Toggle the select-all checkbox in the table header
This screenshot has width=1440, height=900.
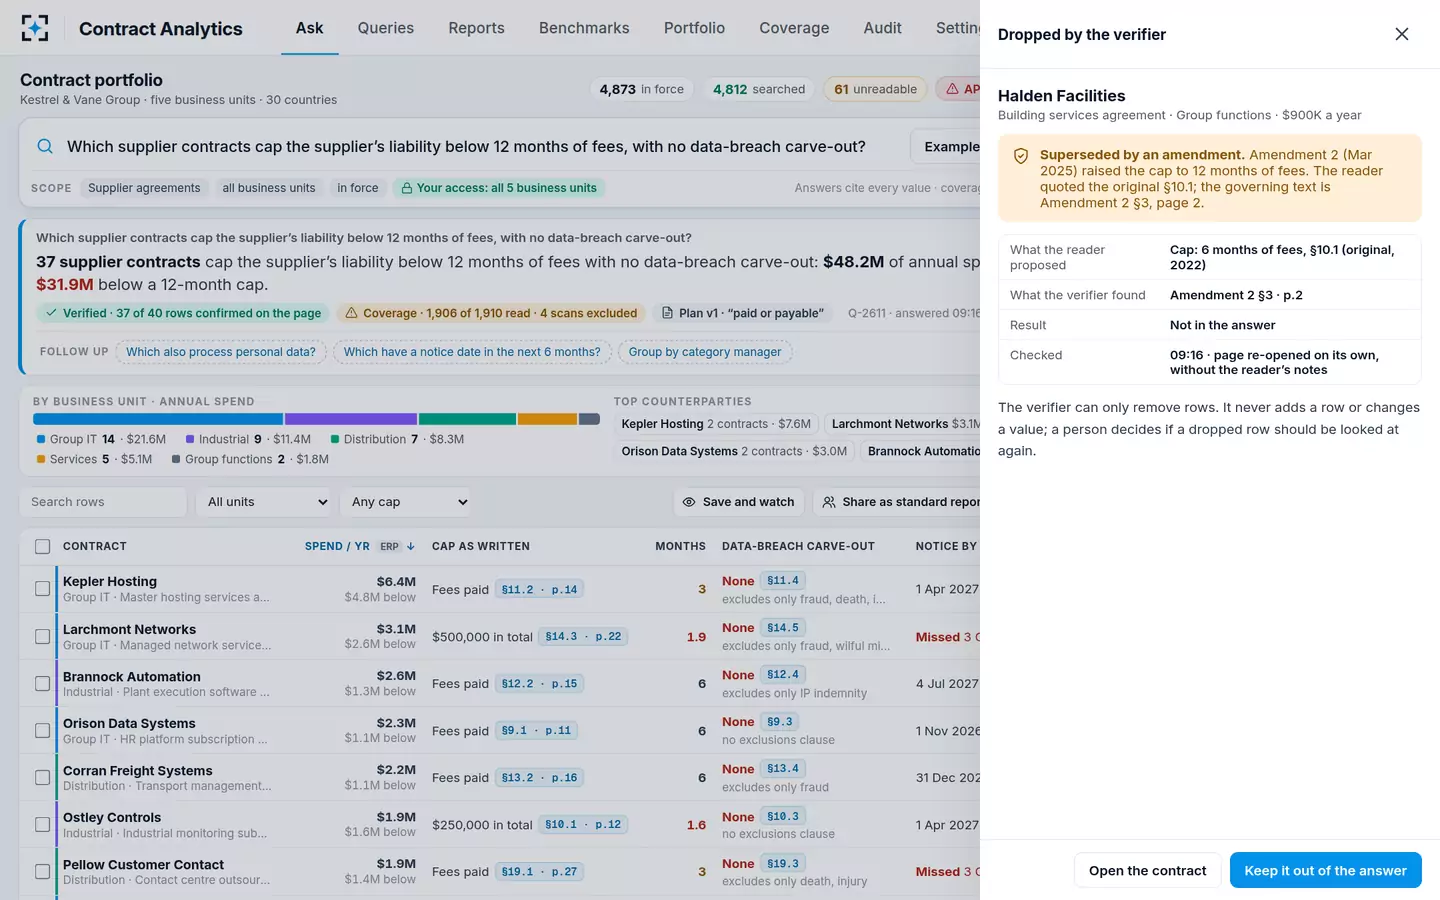tap(42, 546)
